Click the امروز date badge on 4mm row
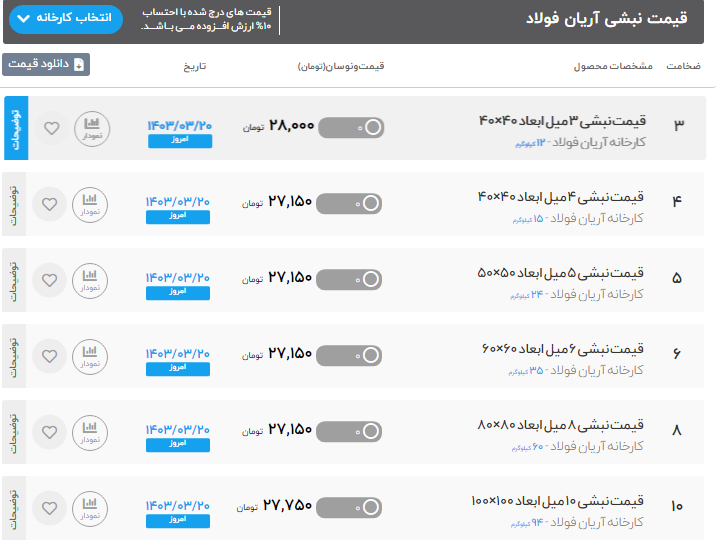The image size is (723, 541). tap(179, 217)
